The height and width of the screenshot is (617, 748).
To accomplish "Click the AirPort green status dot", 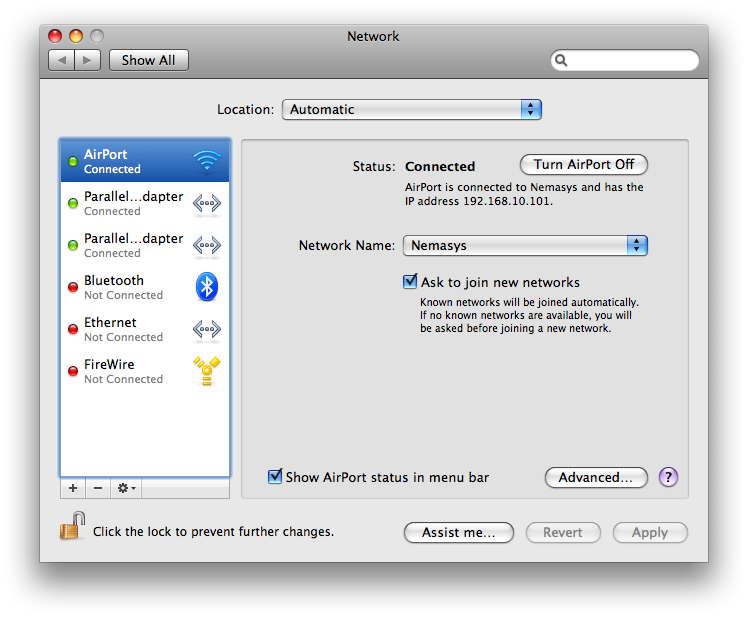I will 73,161.
